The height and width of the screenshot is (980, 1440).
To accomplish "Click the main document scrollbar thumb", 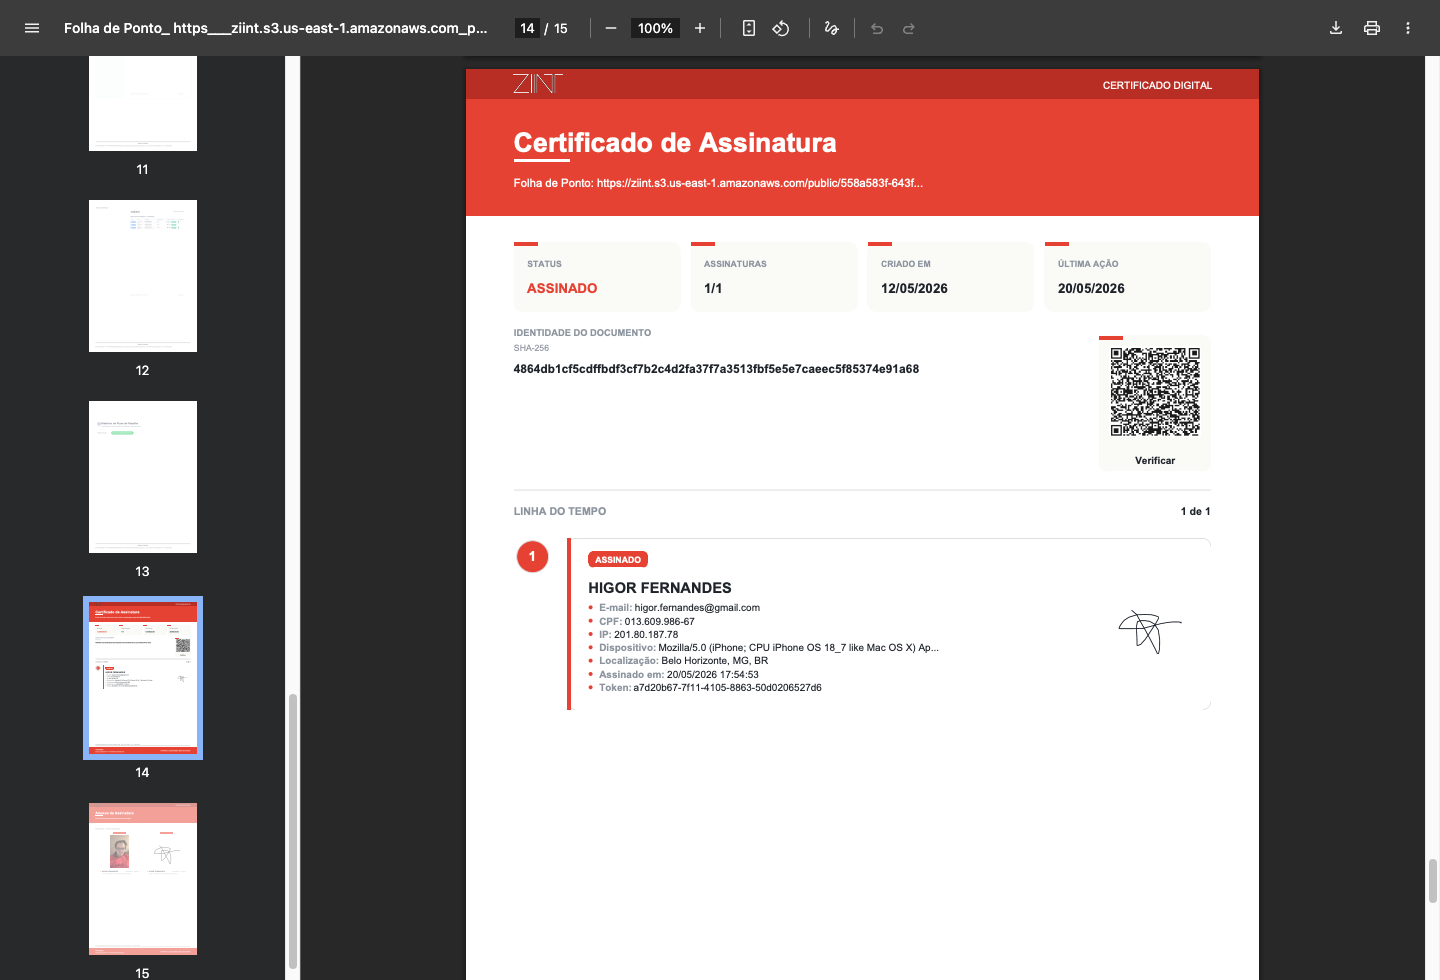I will (1433, 881).
